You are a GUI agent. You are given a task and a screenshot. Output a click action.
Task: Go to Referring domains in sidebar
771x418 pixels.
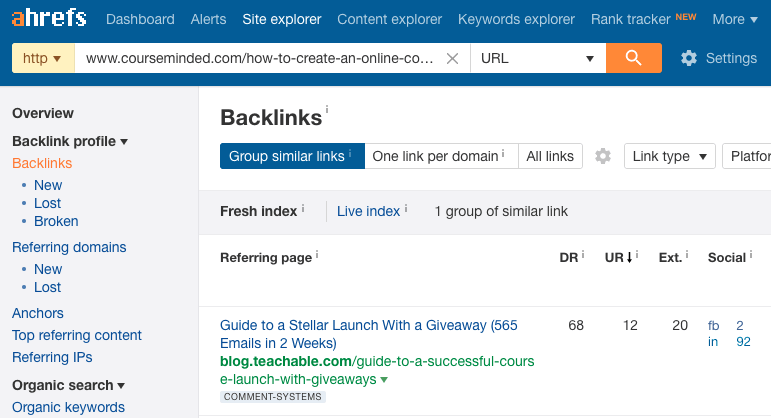69,247
